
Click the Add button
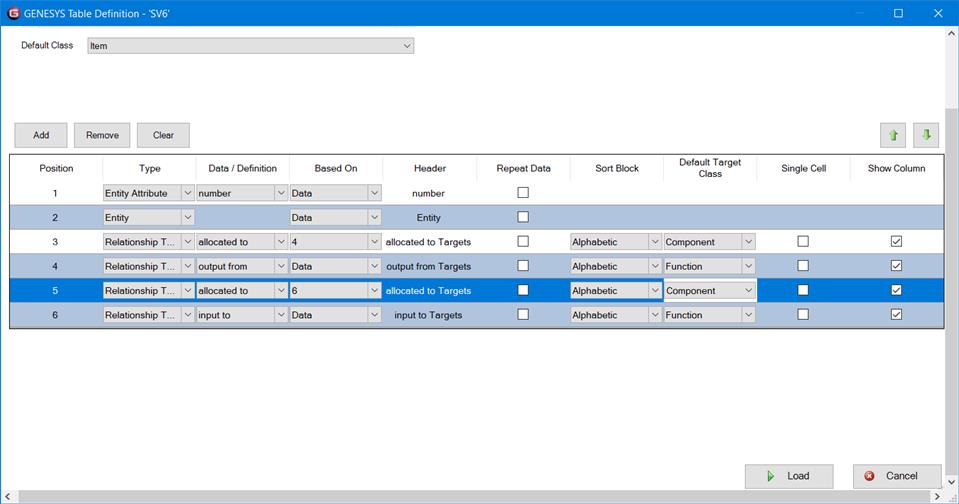tap(41, 135)
